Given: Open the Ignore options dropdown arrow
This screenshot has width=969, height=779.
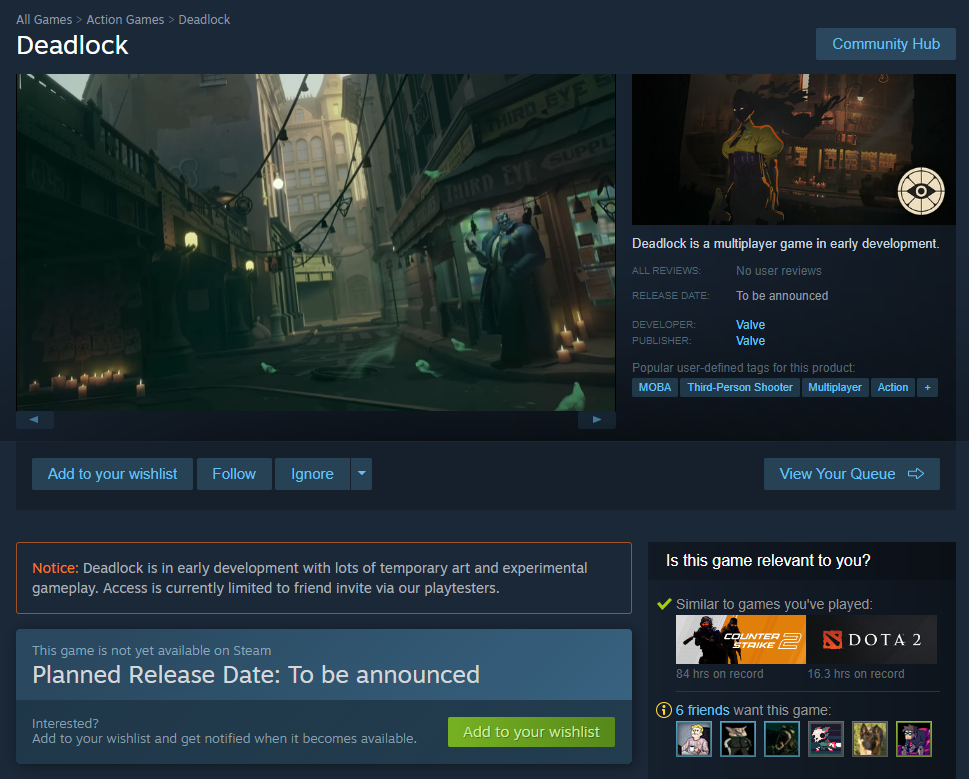Looking at the screenshot, I should pyautogui.click(x=362, y=474).
